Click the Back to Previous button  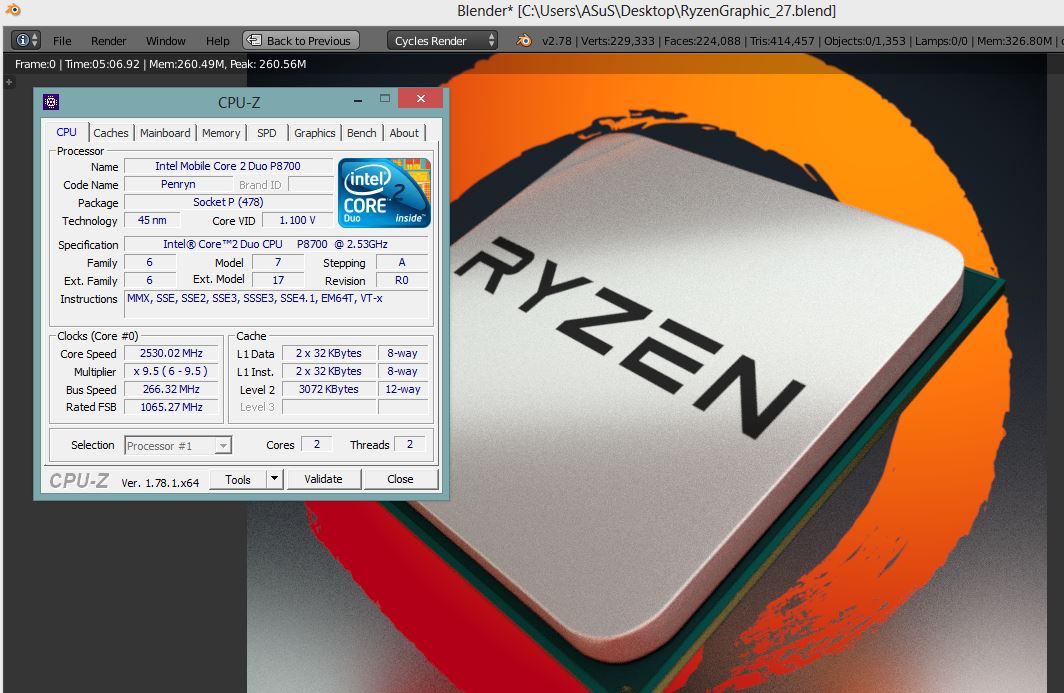click(301, 41)
